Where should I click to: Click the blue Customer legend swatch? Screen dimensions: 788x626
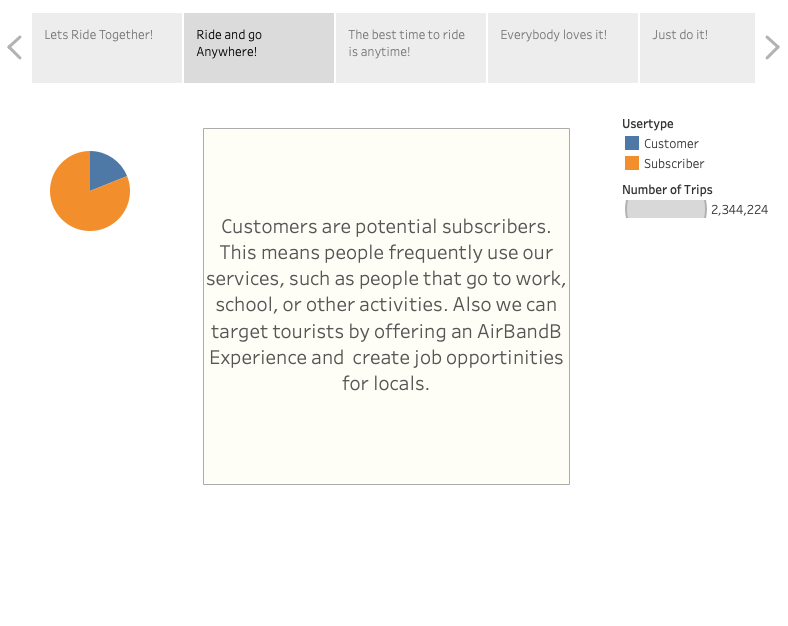click(632, 143)
